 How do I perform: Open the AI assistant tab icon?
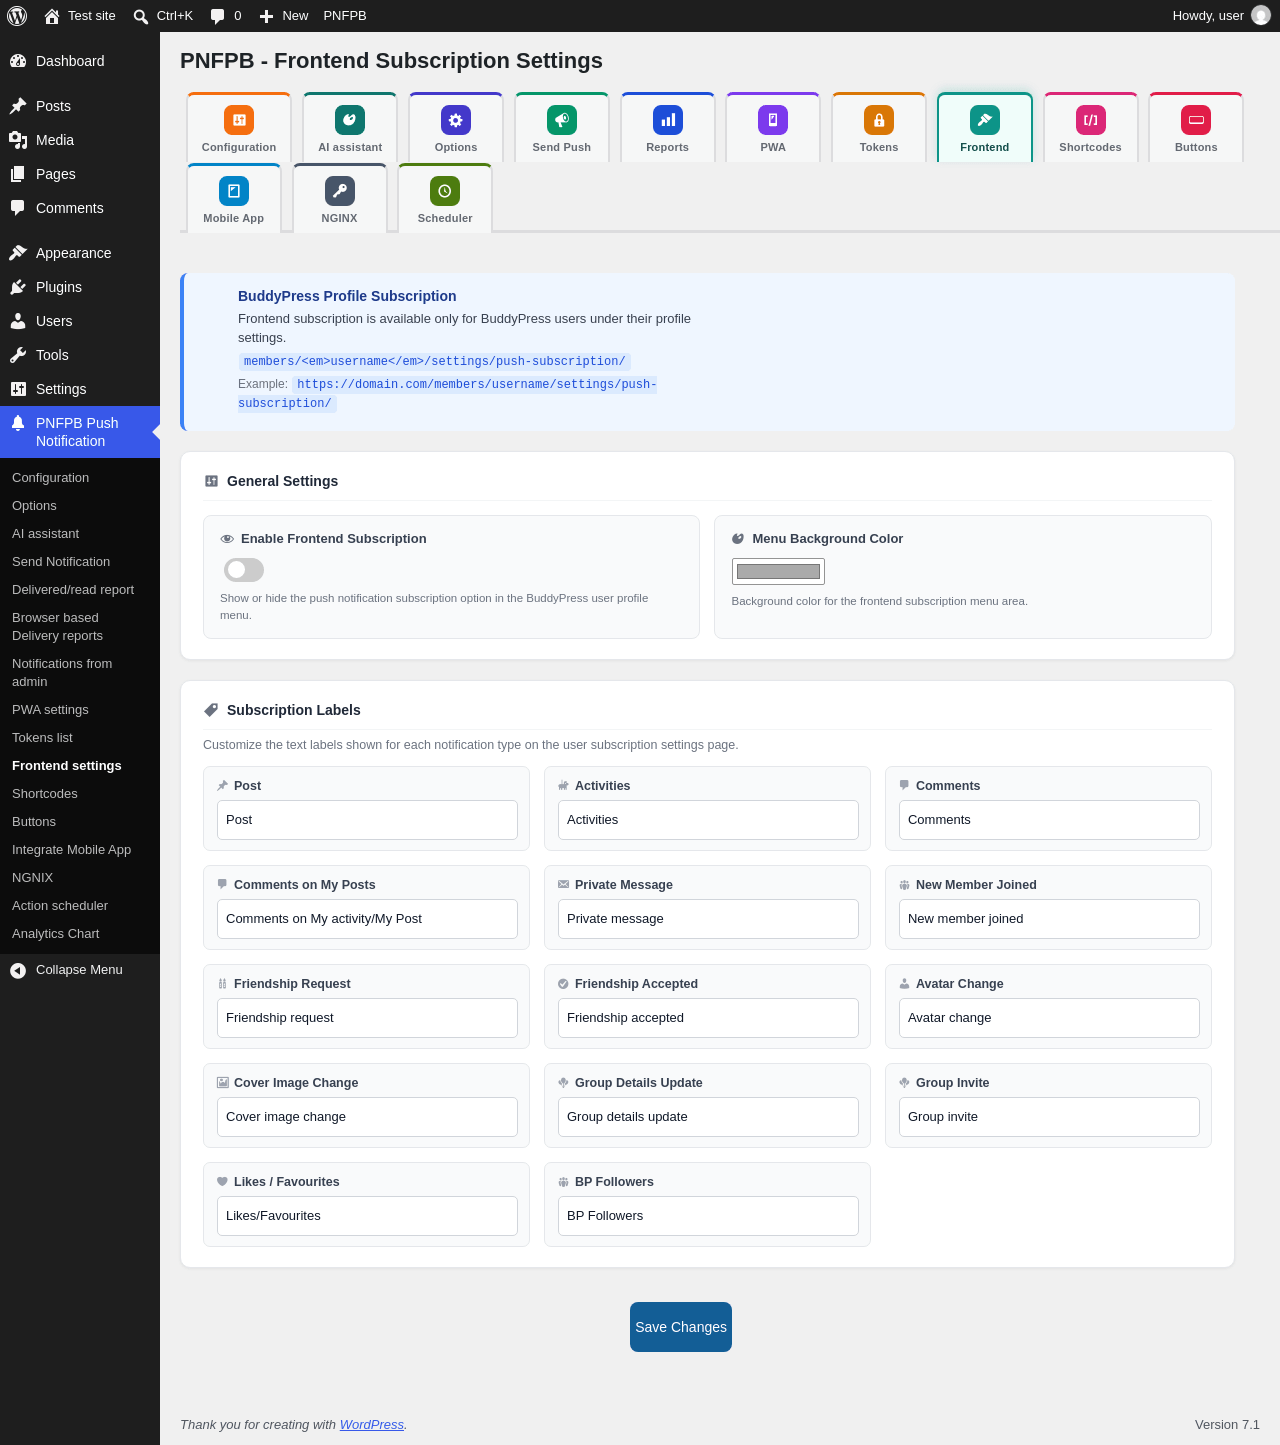click(x=350, y=120)
